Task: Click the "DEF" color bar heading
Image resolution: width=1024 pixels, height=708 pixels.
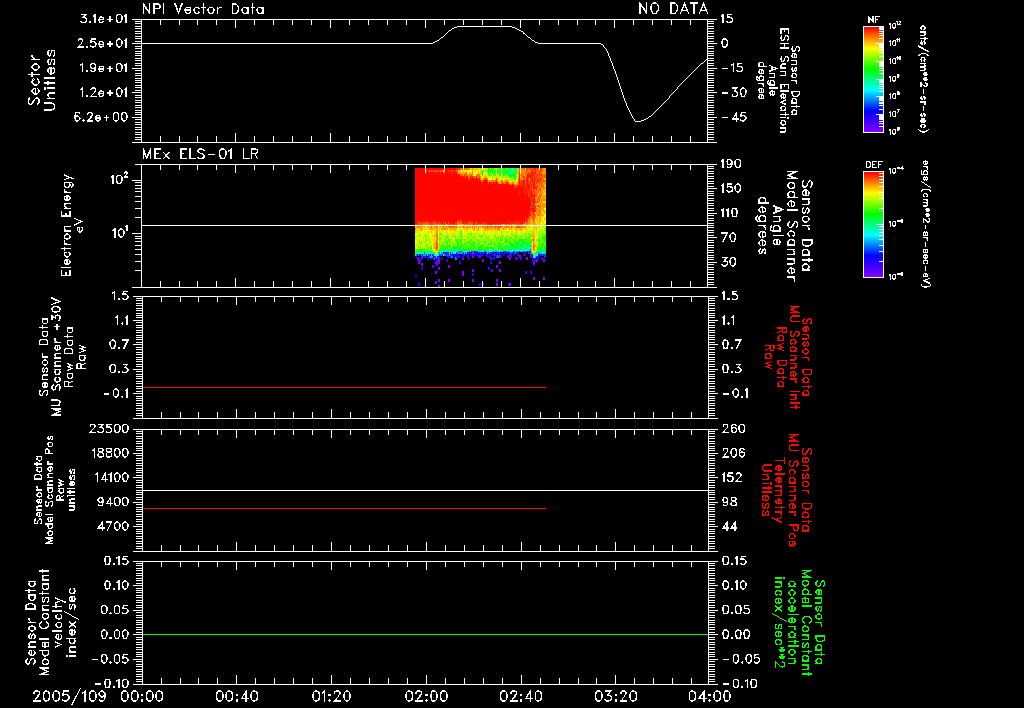Action: pos(873,165)
